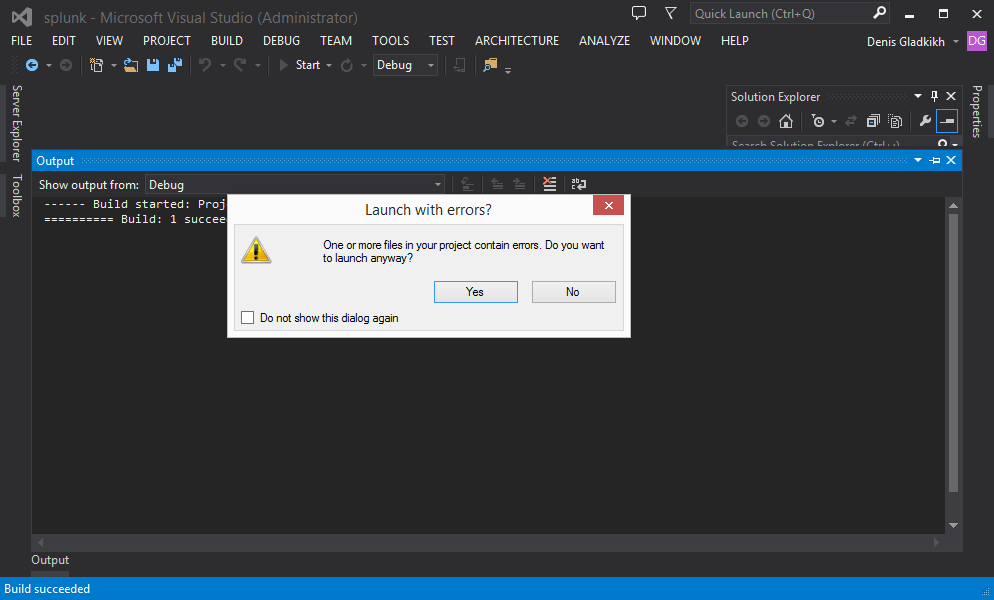
Task: Close the Launch with errors dialog
Action: 608,205
